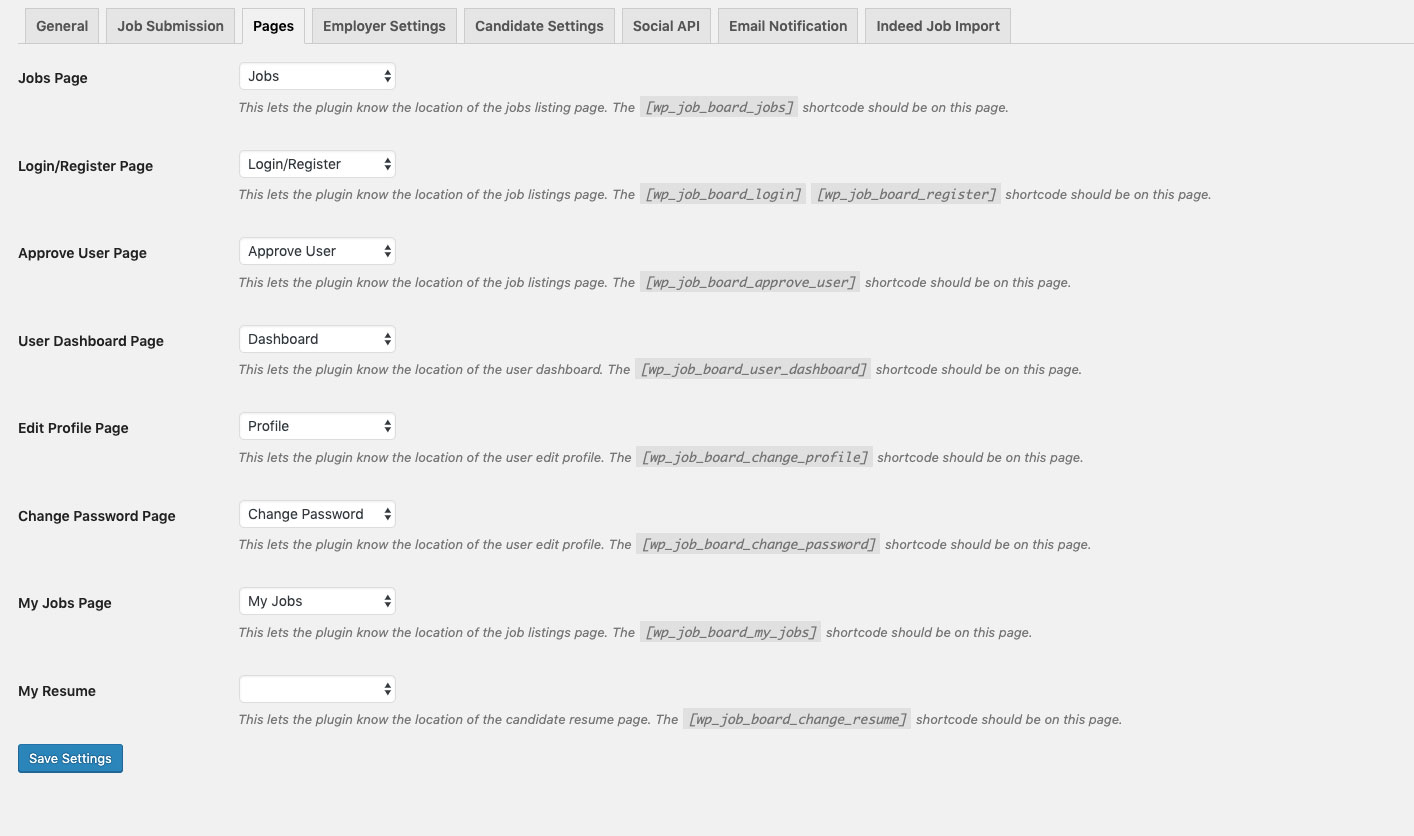
Task: Expand the User Dashboard Page dropdown
Action: click(317, 339)
